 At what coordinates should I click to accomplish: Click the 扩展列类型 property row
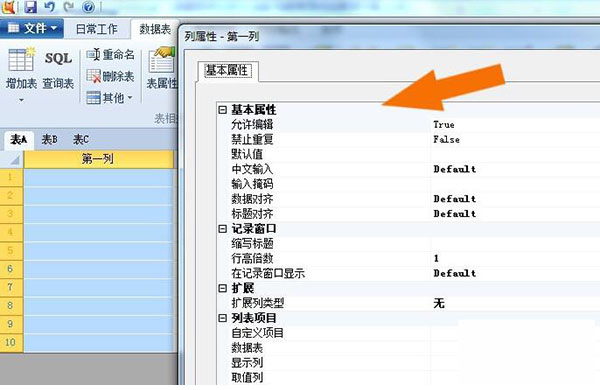click(x=408, y=304)
